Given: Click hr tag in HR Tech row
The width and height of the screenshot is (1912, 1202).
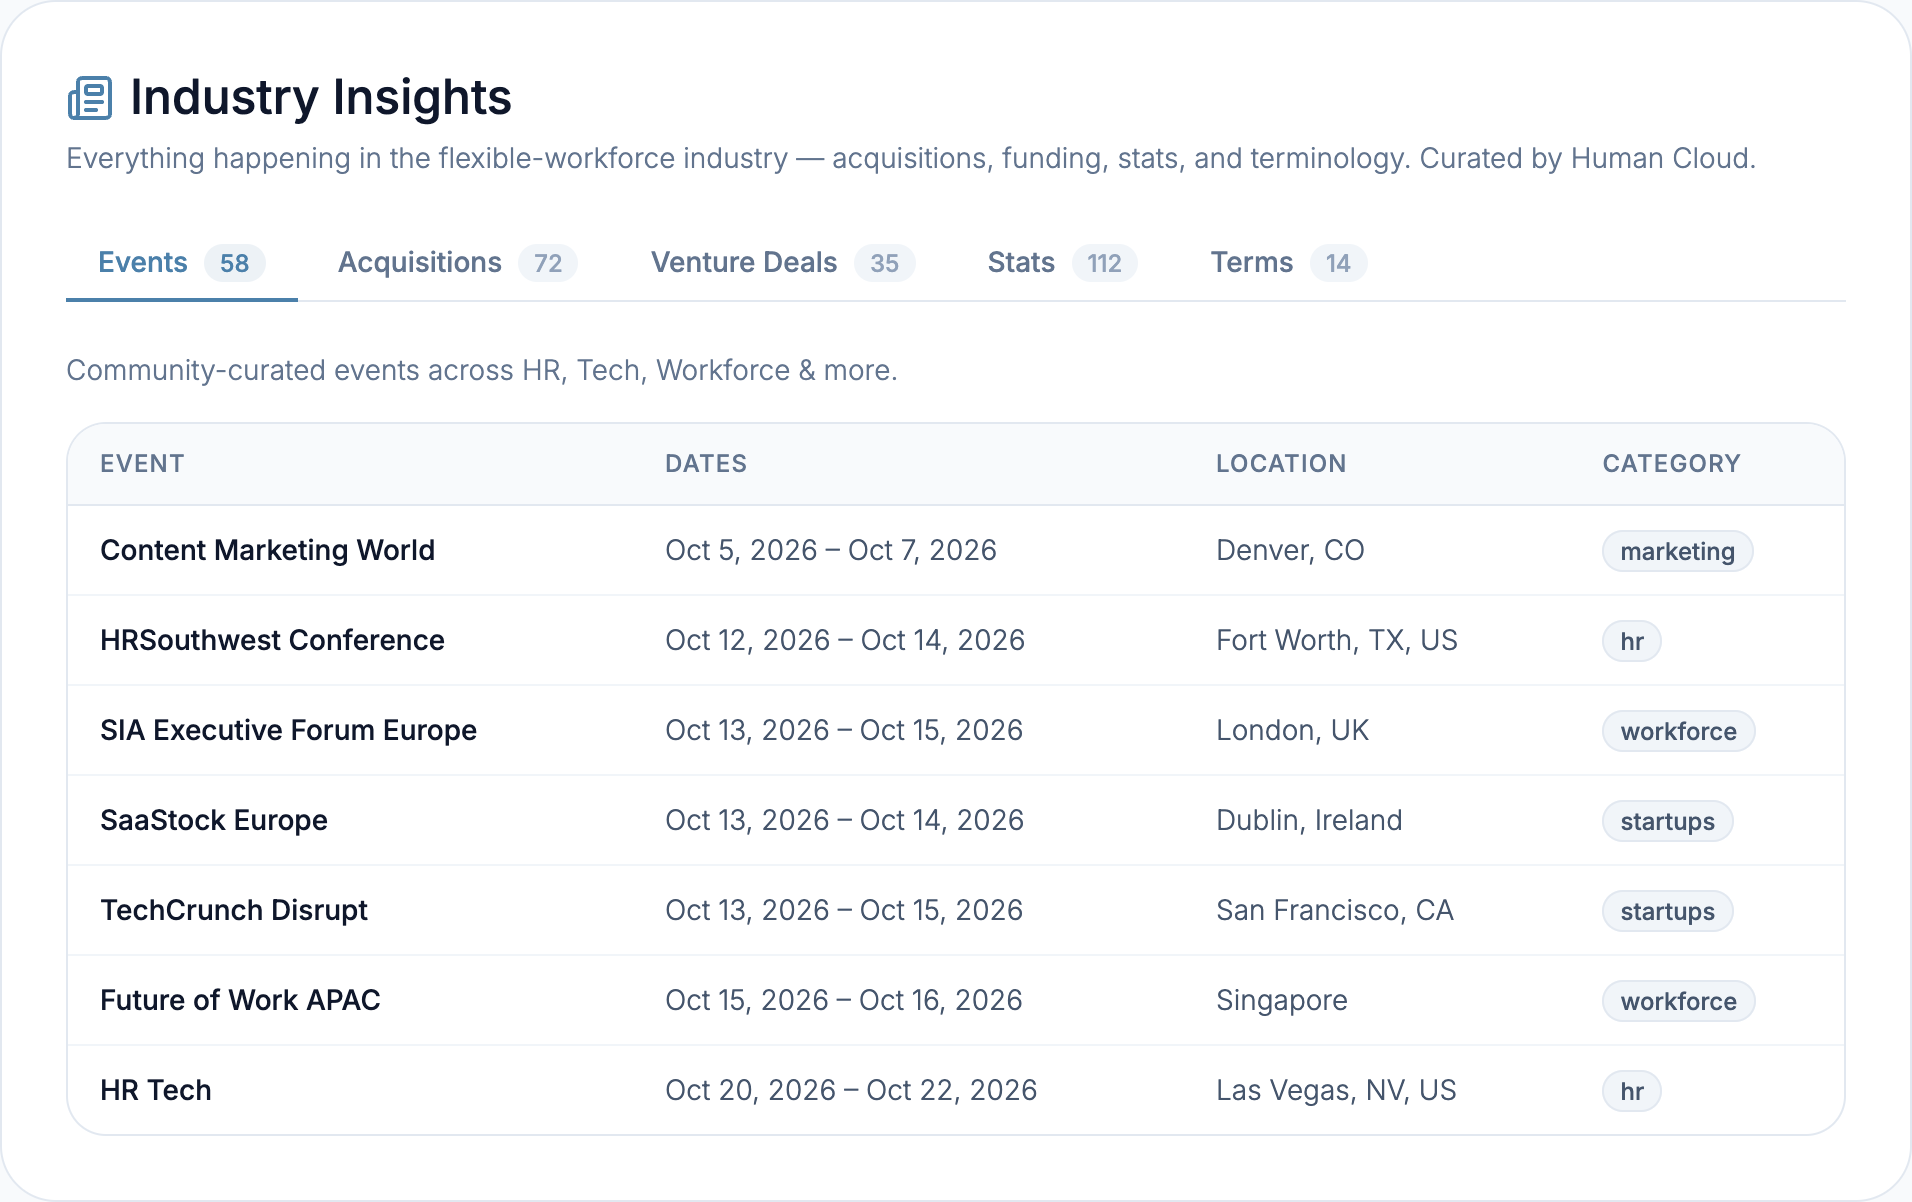Looking at the screenshot, I should pyautogui.click(x=1632, y=1091).
